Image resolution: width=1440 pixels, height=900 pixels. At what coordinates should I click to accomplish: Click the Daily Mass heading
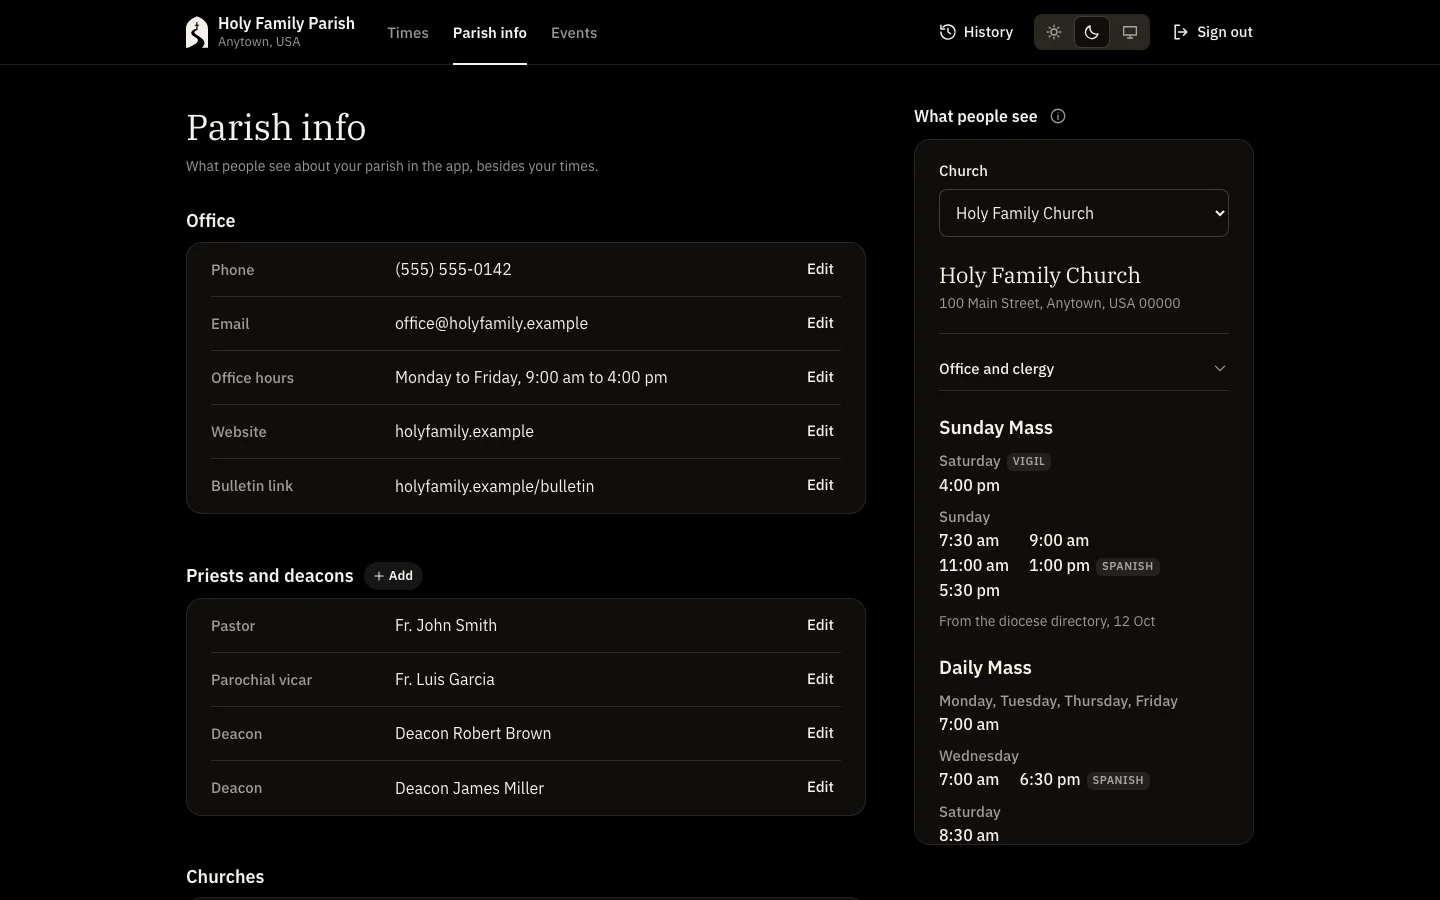[985, 668]
